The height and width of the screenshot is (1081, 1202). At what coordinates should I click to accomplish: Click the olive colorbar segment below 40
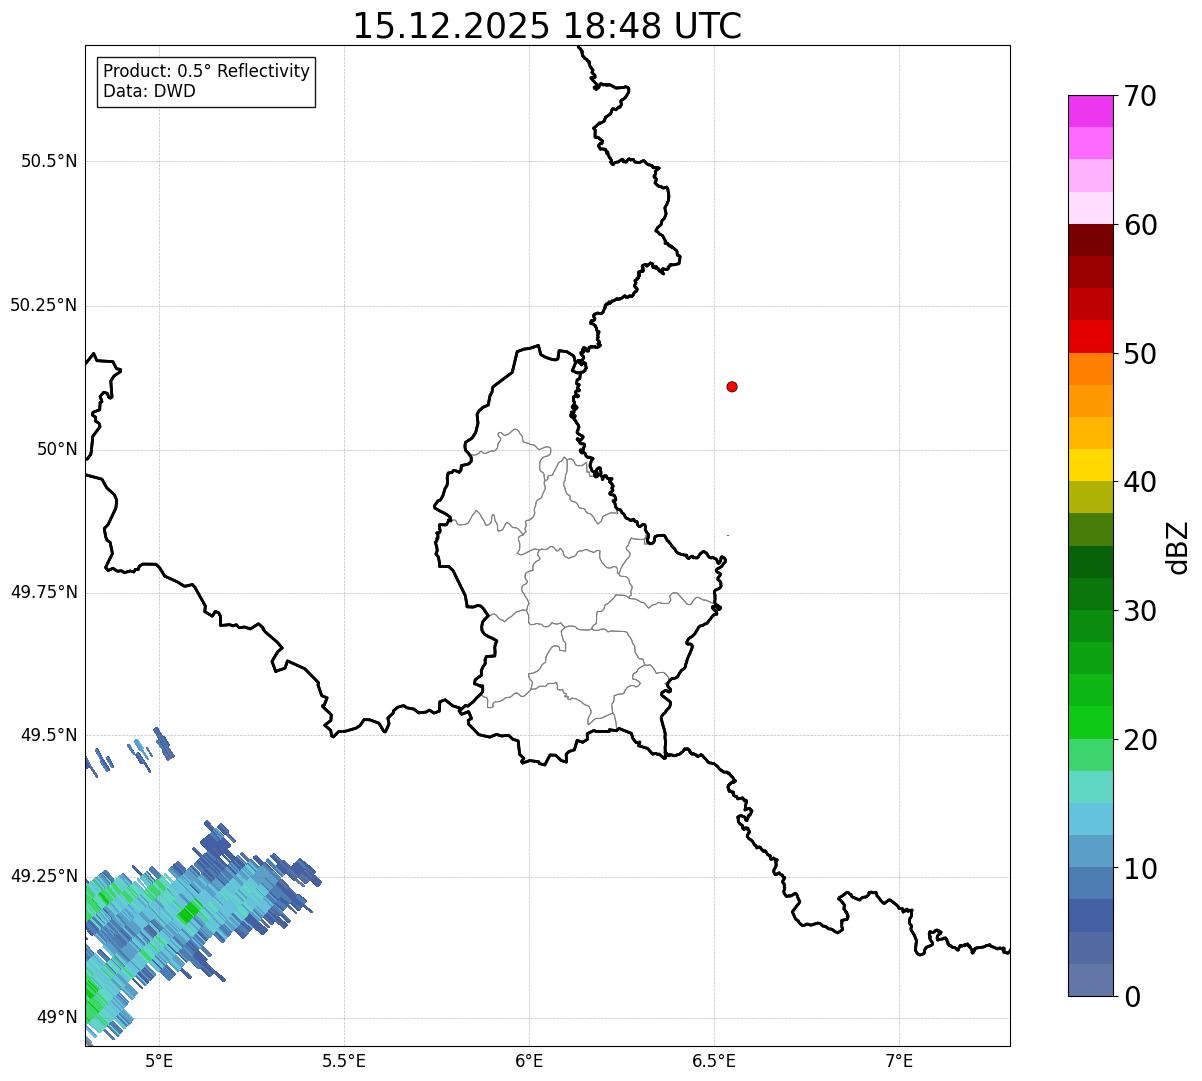point(1090,497)
